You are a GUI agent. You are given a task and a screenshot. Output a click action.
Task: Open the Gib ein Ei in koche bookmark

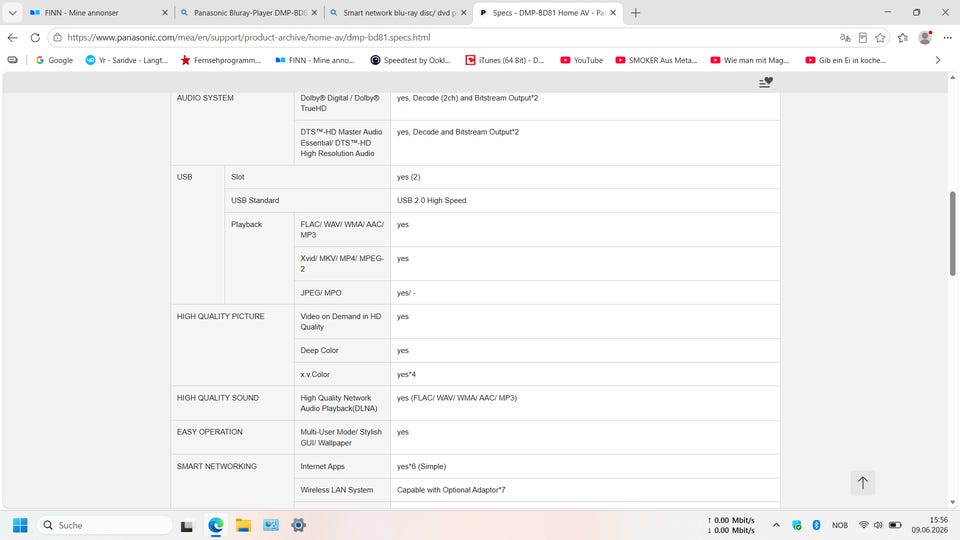846,60
